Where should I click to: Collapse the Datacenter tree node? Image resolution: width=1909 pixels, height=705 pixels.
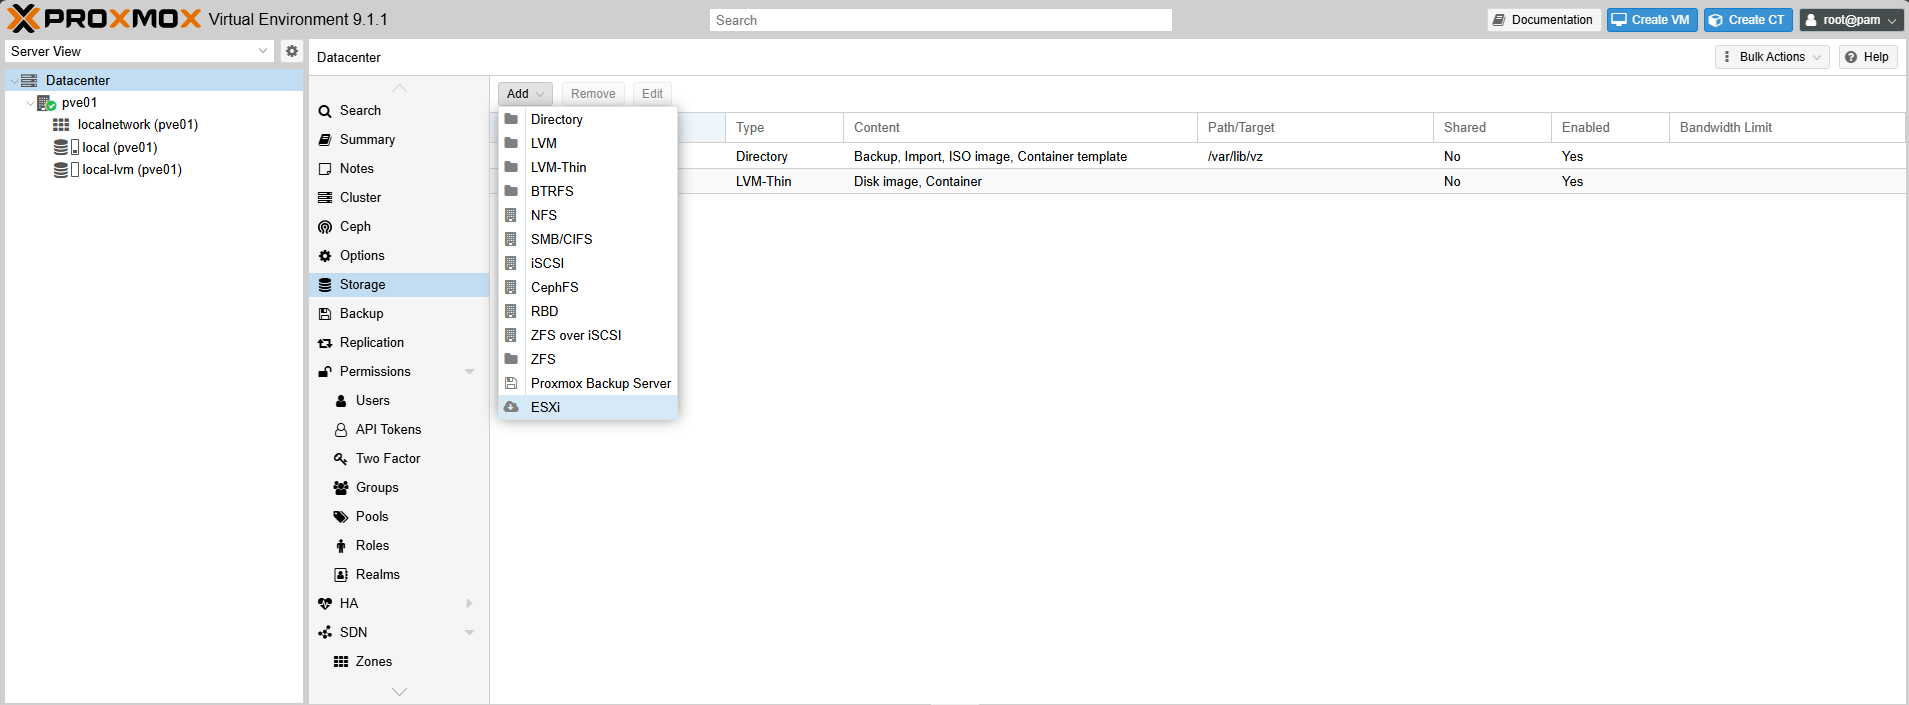(13, 81)
